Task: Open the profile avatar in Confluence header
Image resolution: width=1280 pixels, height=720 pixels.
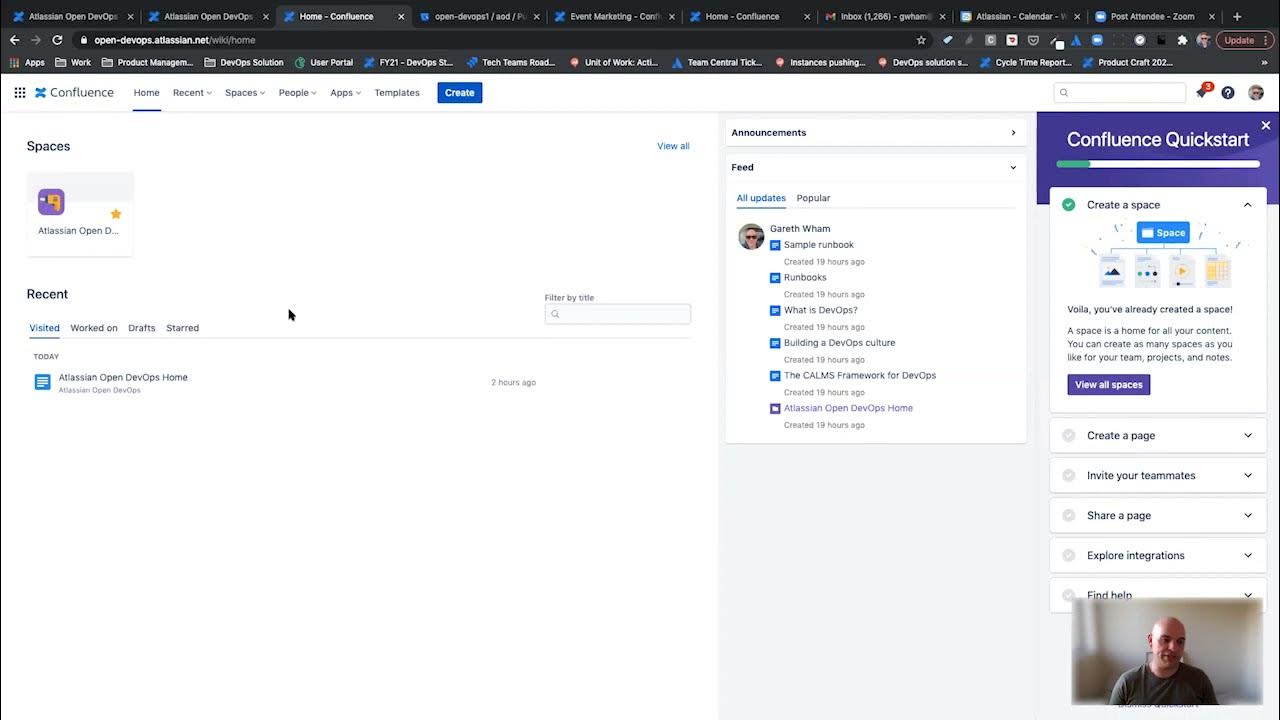Action: tap(1256, 93)
